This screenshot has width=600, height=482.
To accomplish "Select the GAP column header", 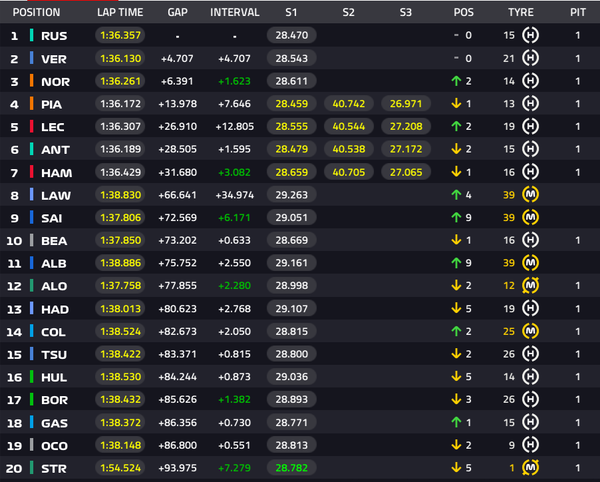I will 178,12.
